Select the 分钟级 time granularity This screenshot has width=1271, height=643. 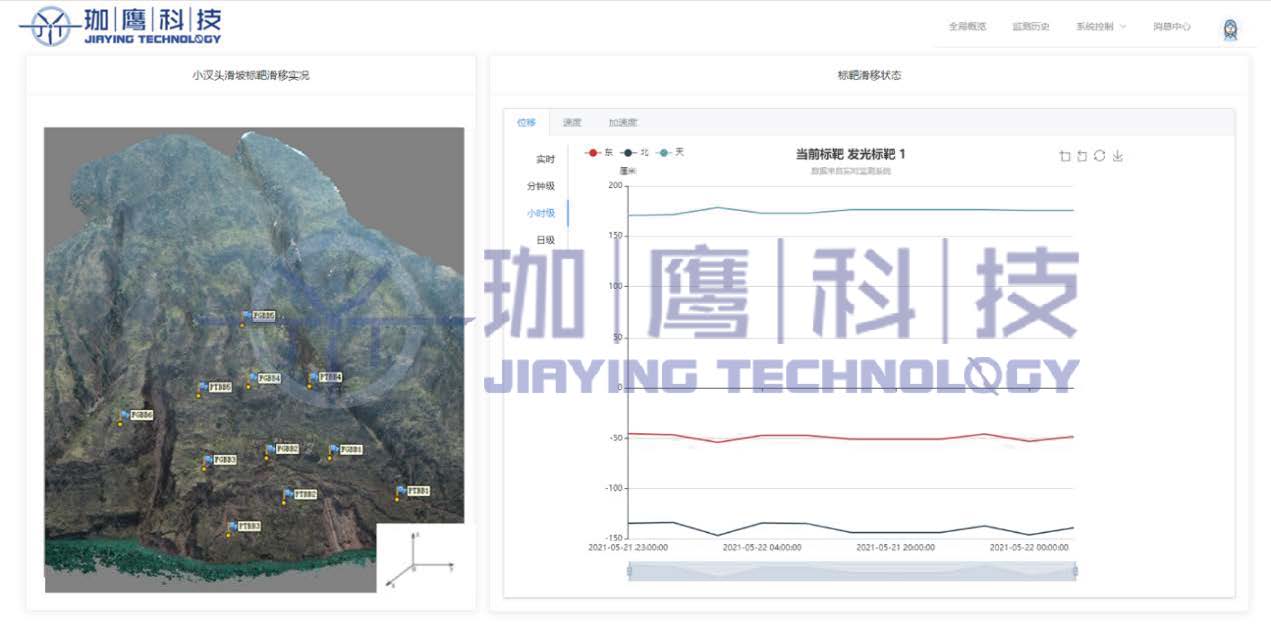click(540, 186)
